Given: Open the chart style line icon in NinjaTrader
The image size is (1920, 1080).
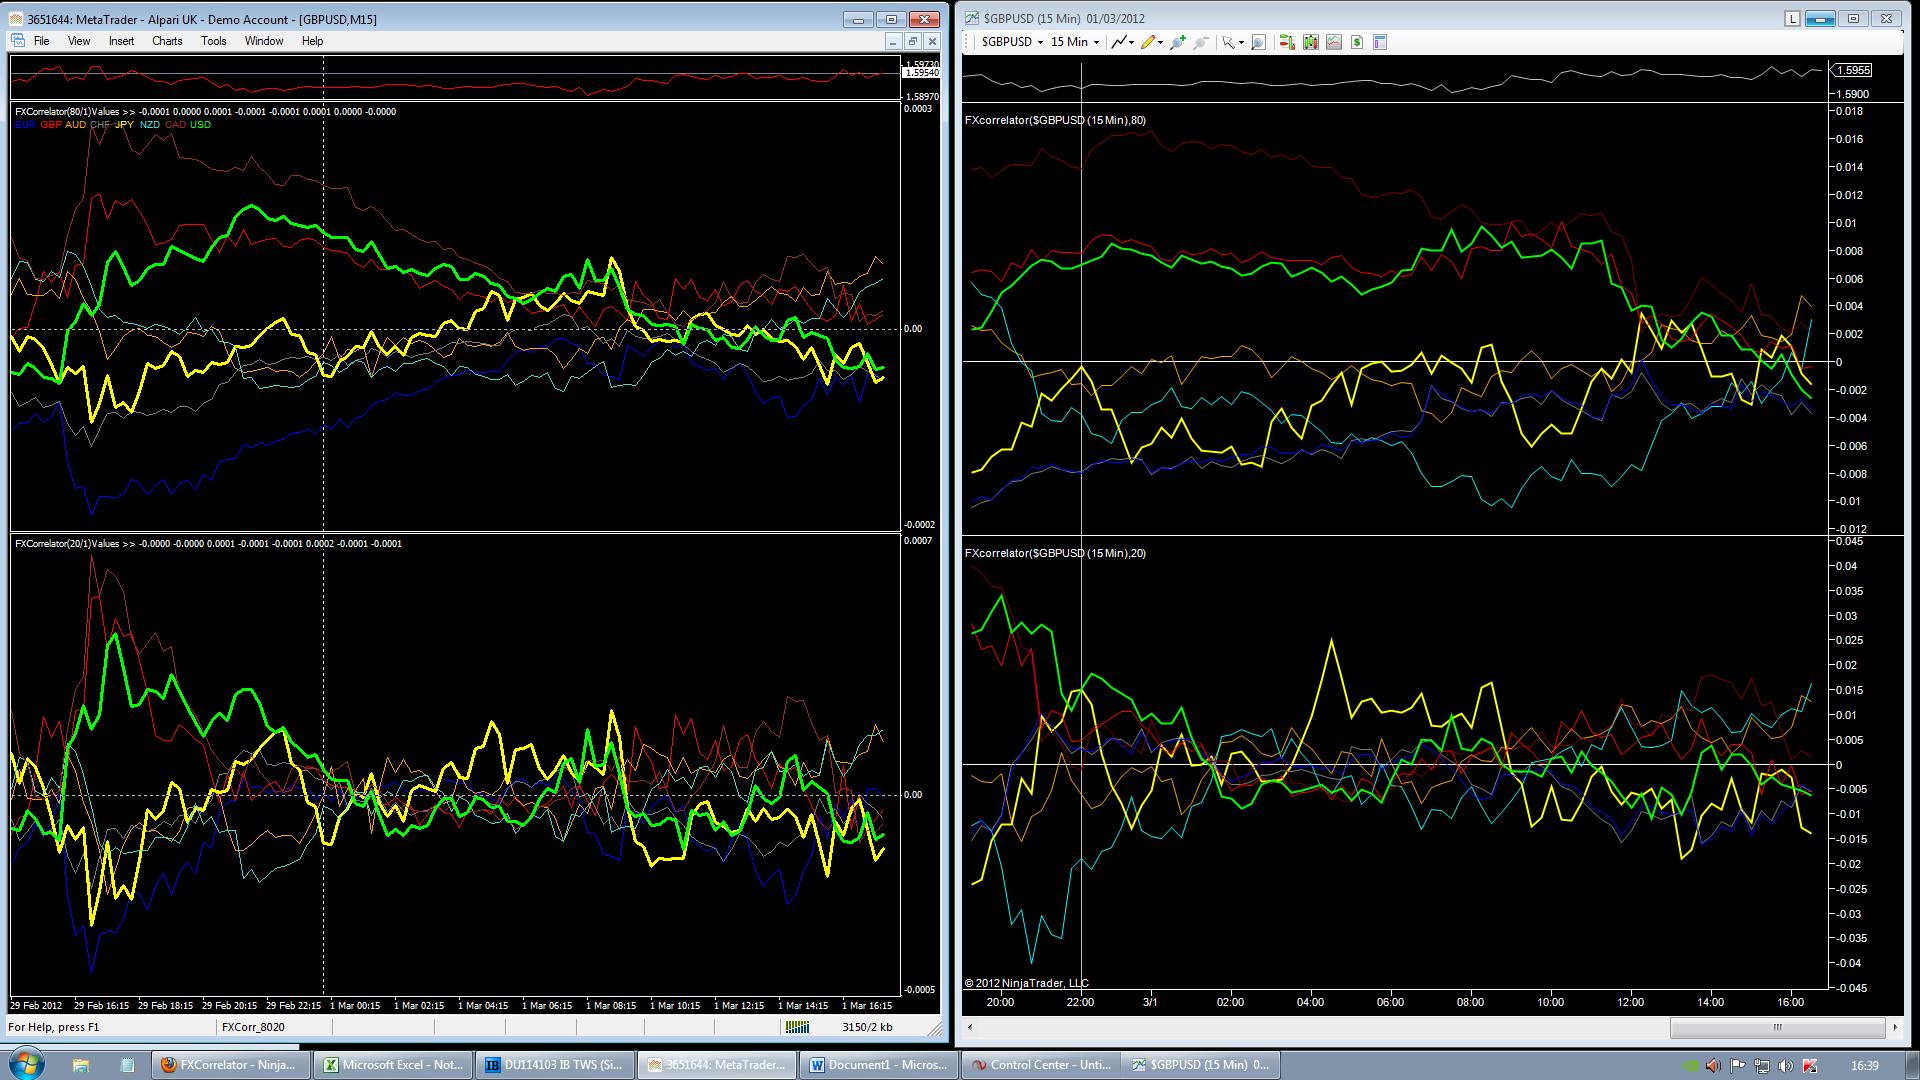Looking at the screenshot, I should [1119, 42].
